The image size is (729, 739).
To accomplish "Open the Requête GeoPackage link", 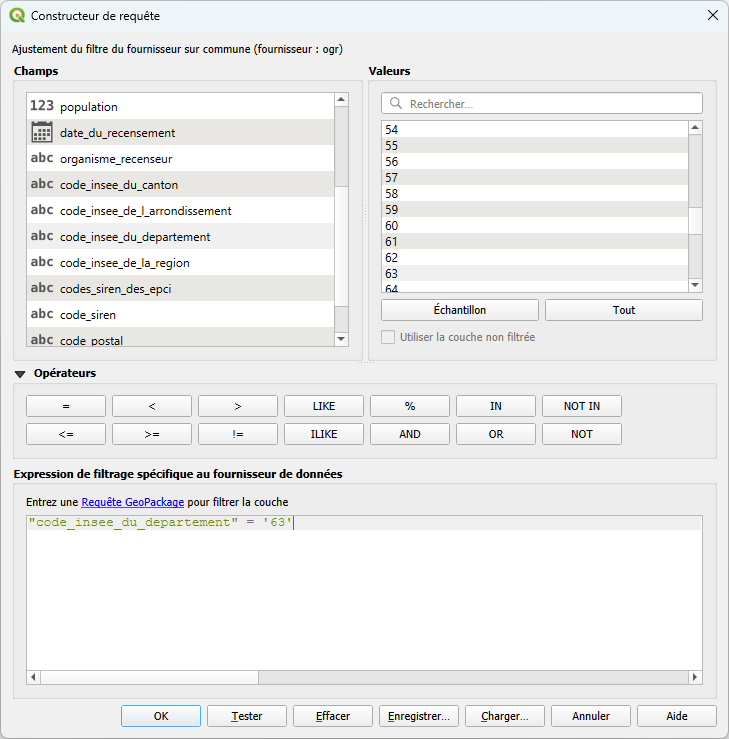I will [132, 502].
